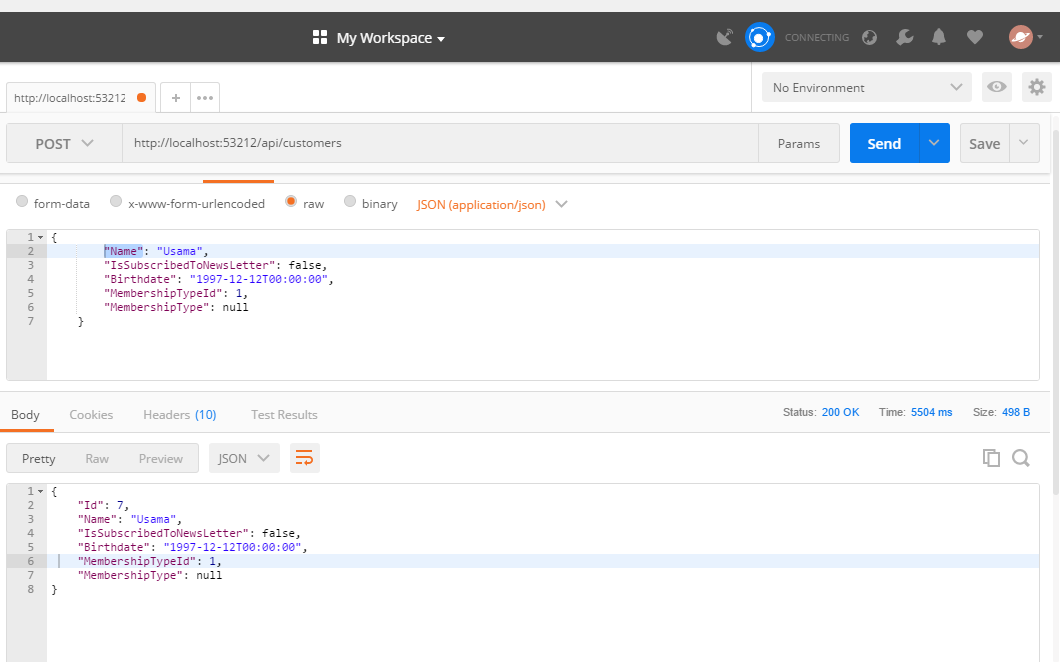Click the CONNECTING status text
This screenshot has height=662, width=1060.
(x=817, y=38)
